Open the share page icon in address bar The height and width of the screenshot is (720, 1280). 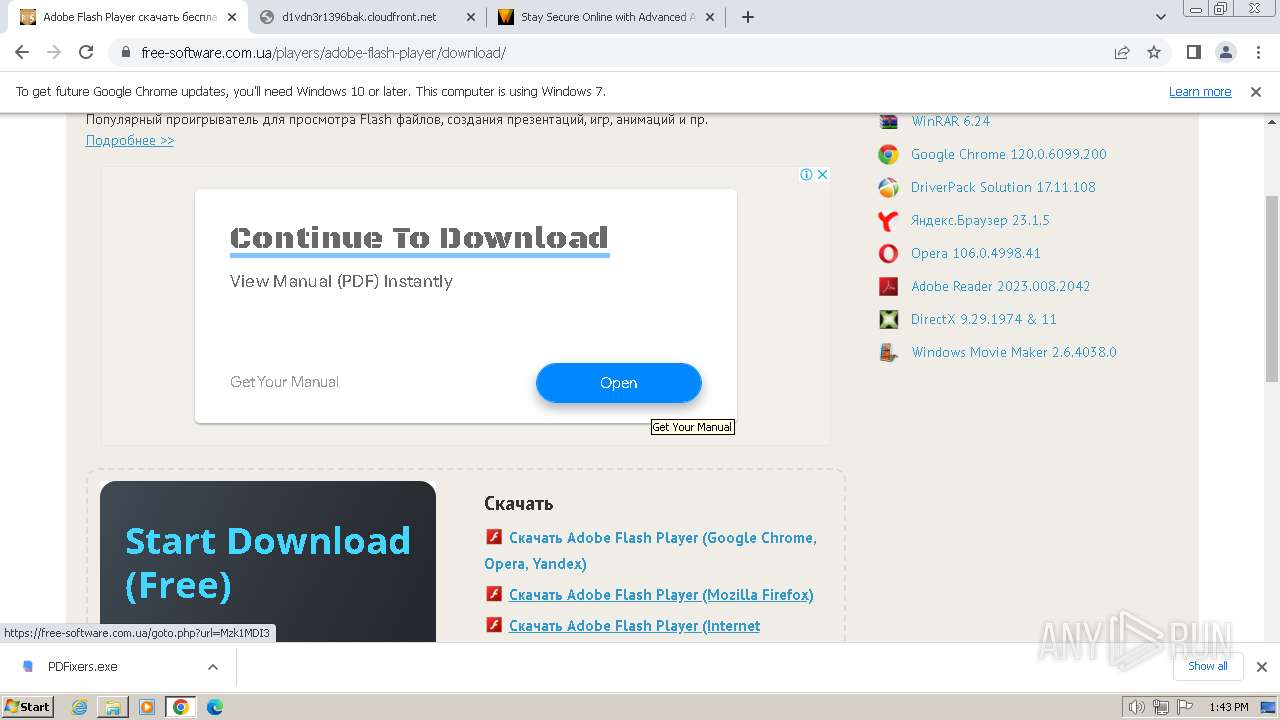(x=1122, y=53)
